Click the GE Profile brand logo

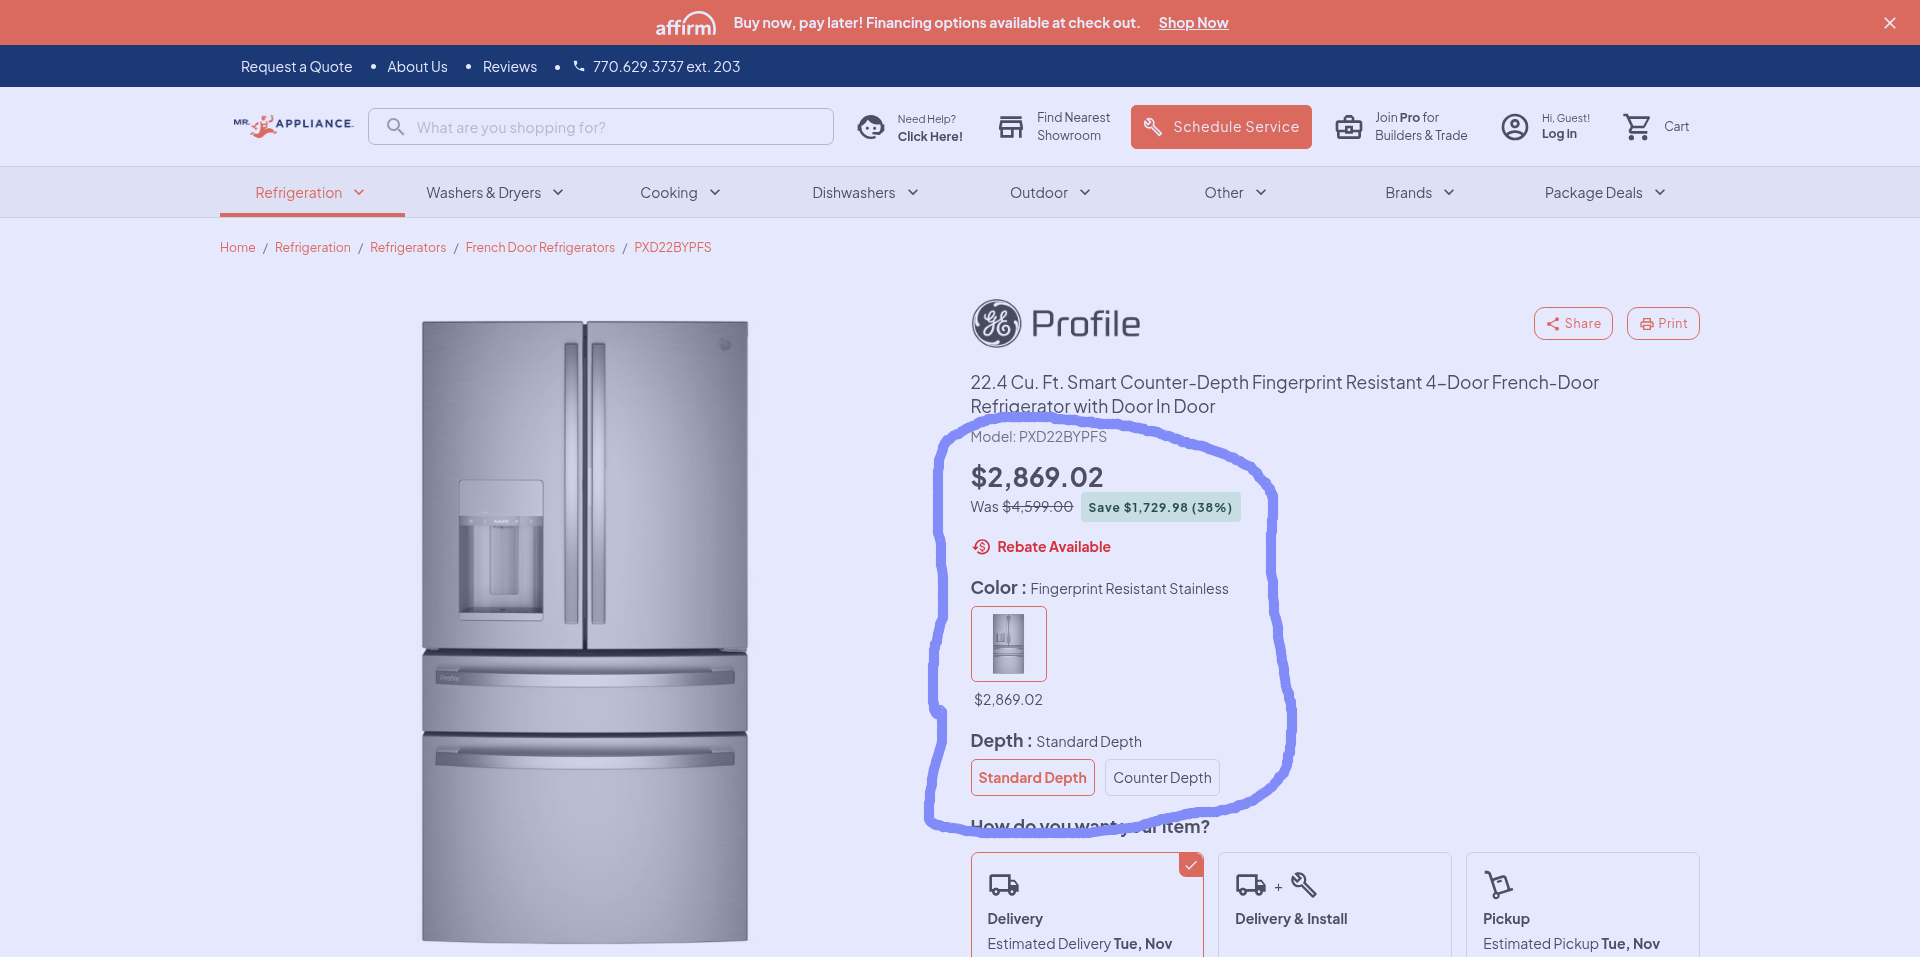[1055, 323]
